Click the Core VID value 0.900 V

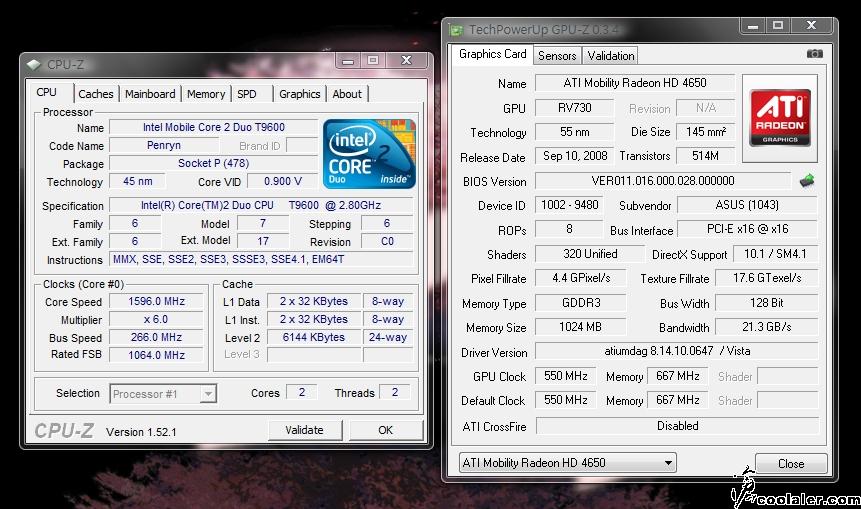pyautogui.click(x=283, y=181)
